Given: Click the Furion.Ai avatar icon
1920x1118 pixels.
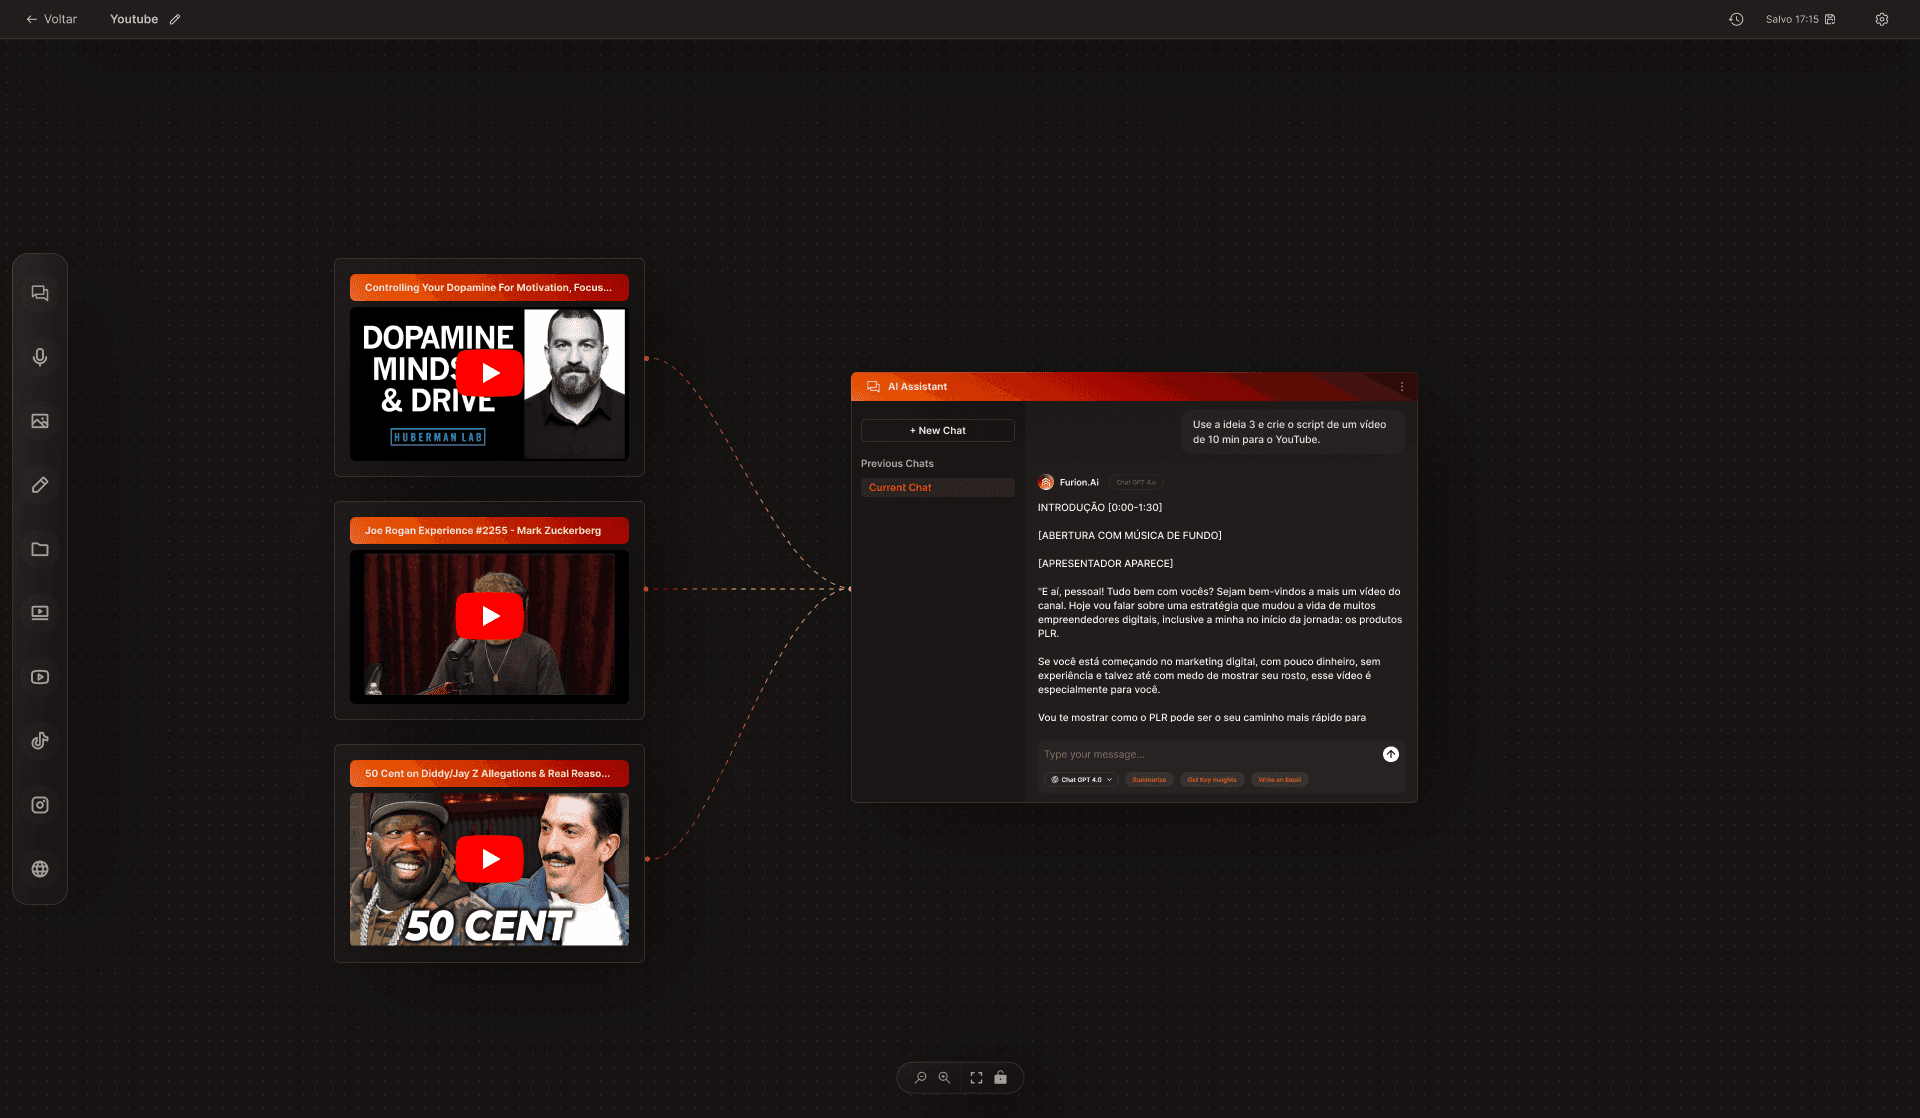Looking at the screenshot, I should pyautogui.click(x=1046, y=483).
